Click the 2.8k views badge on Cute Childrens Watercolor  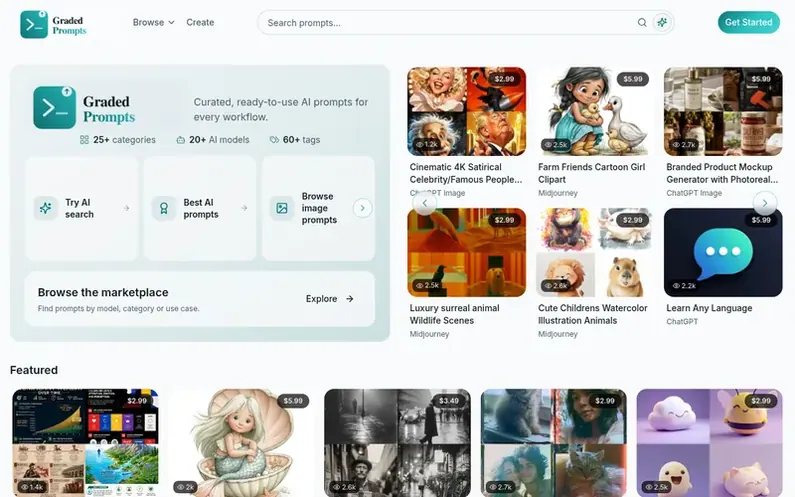pyautogui.click(x=556, y=286)
